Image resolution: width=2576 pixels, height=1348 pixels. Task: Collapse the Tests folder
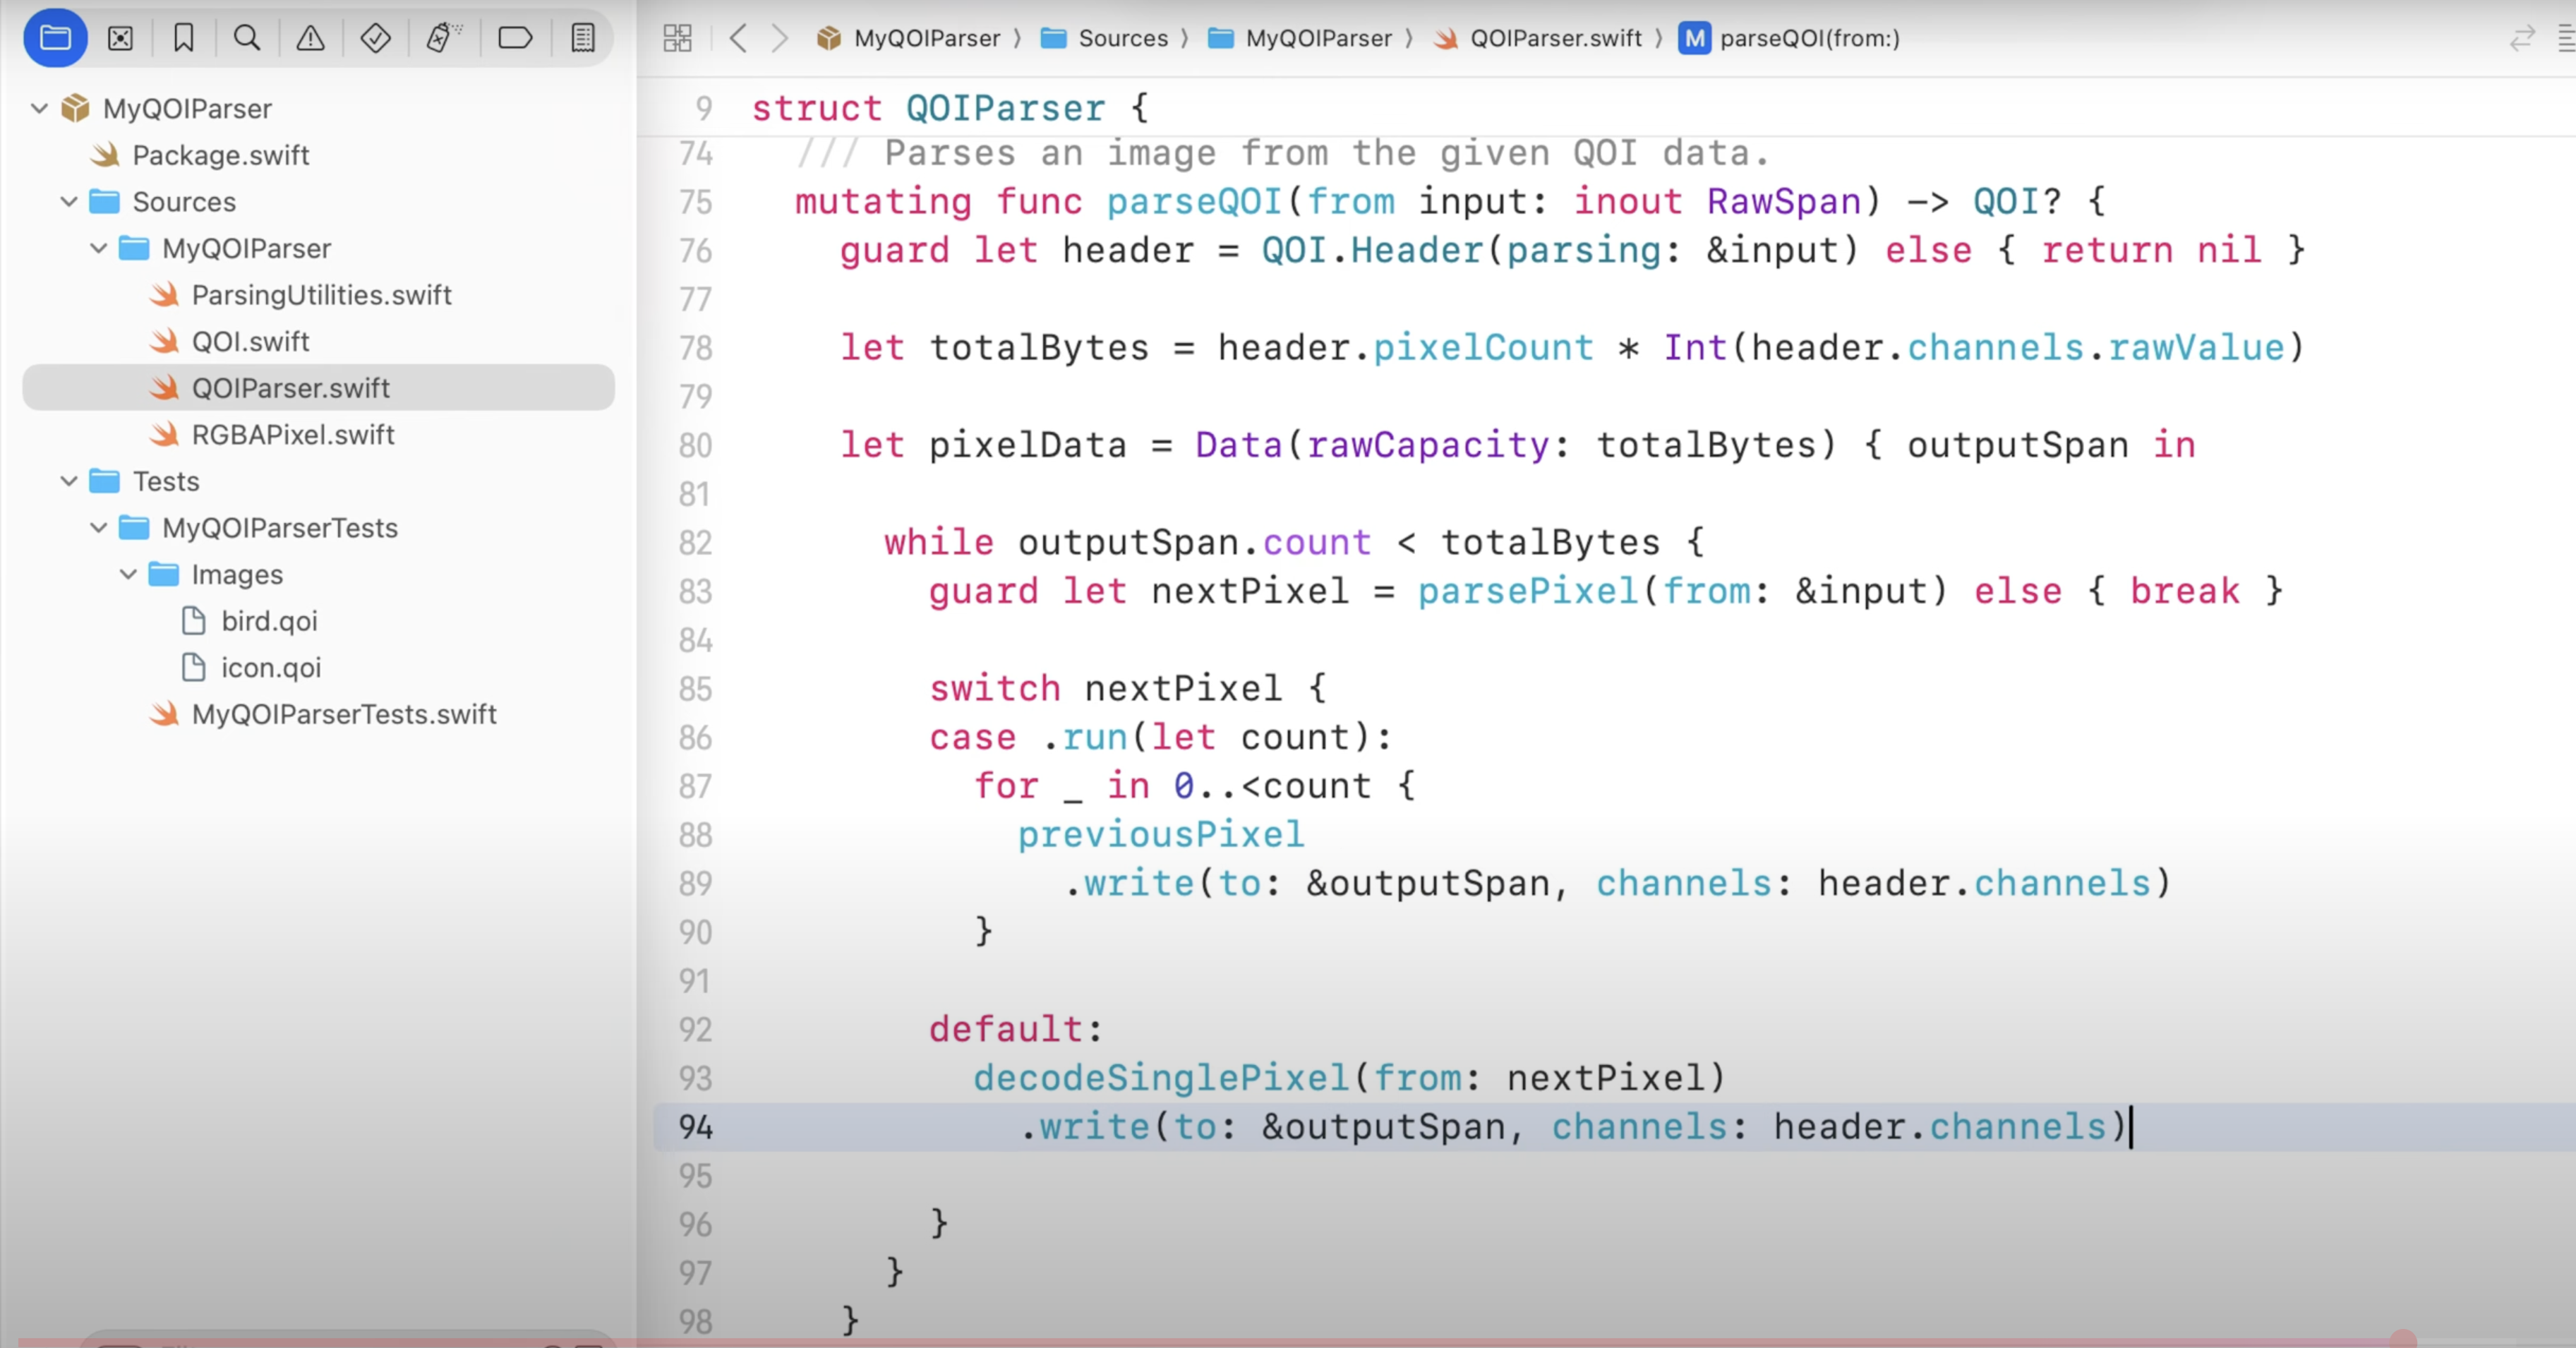click(69, 481)
